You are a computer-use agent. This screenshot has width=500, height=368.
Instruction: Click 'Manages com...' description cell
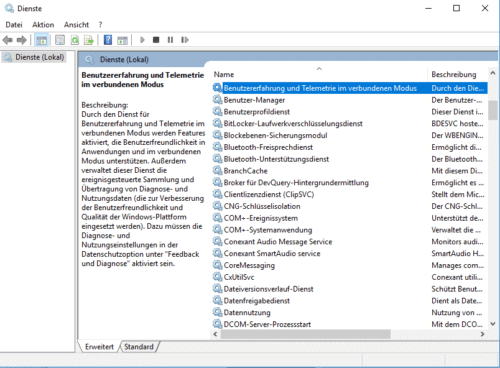pyautogui.click(x=457, y=265)
